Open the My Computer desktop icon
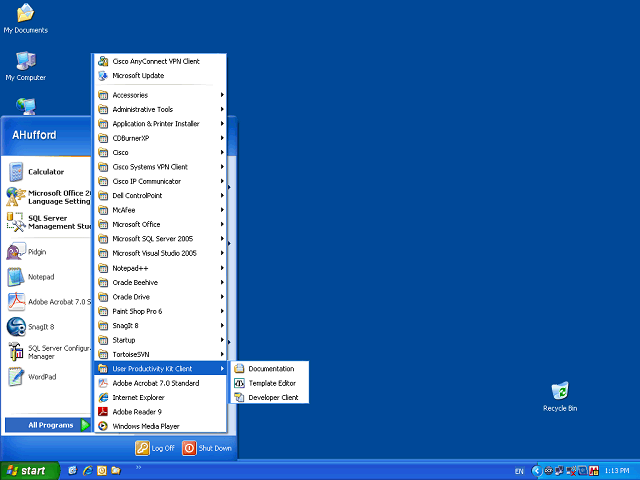 25,66
